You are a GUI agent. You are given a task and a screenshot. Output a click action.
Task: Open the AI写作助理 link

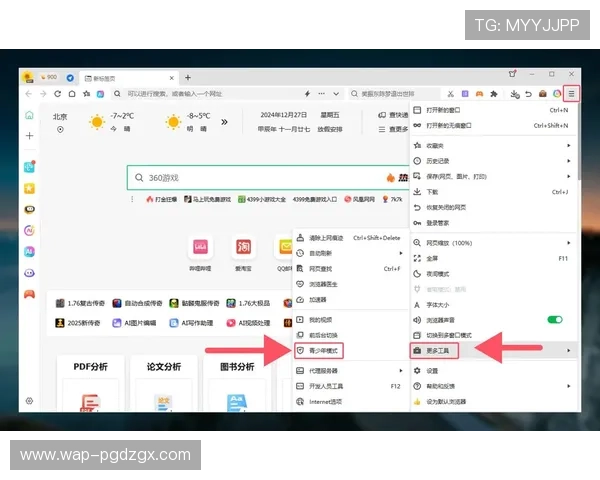pyautogui.click(x=191, y=323)
